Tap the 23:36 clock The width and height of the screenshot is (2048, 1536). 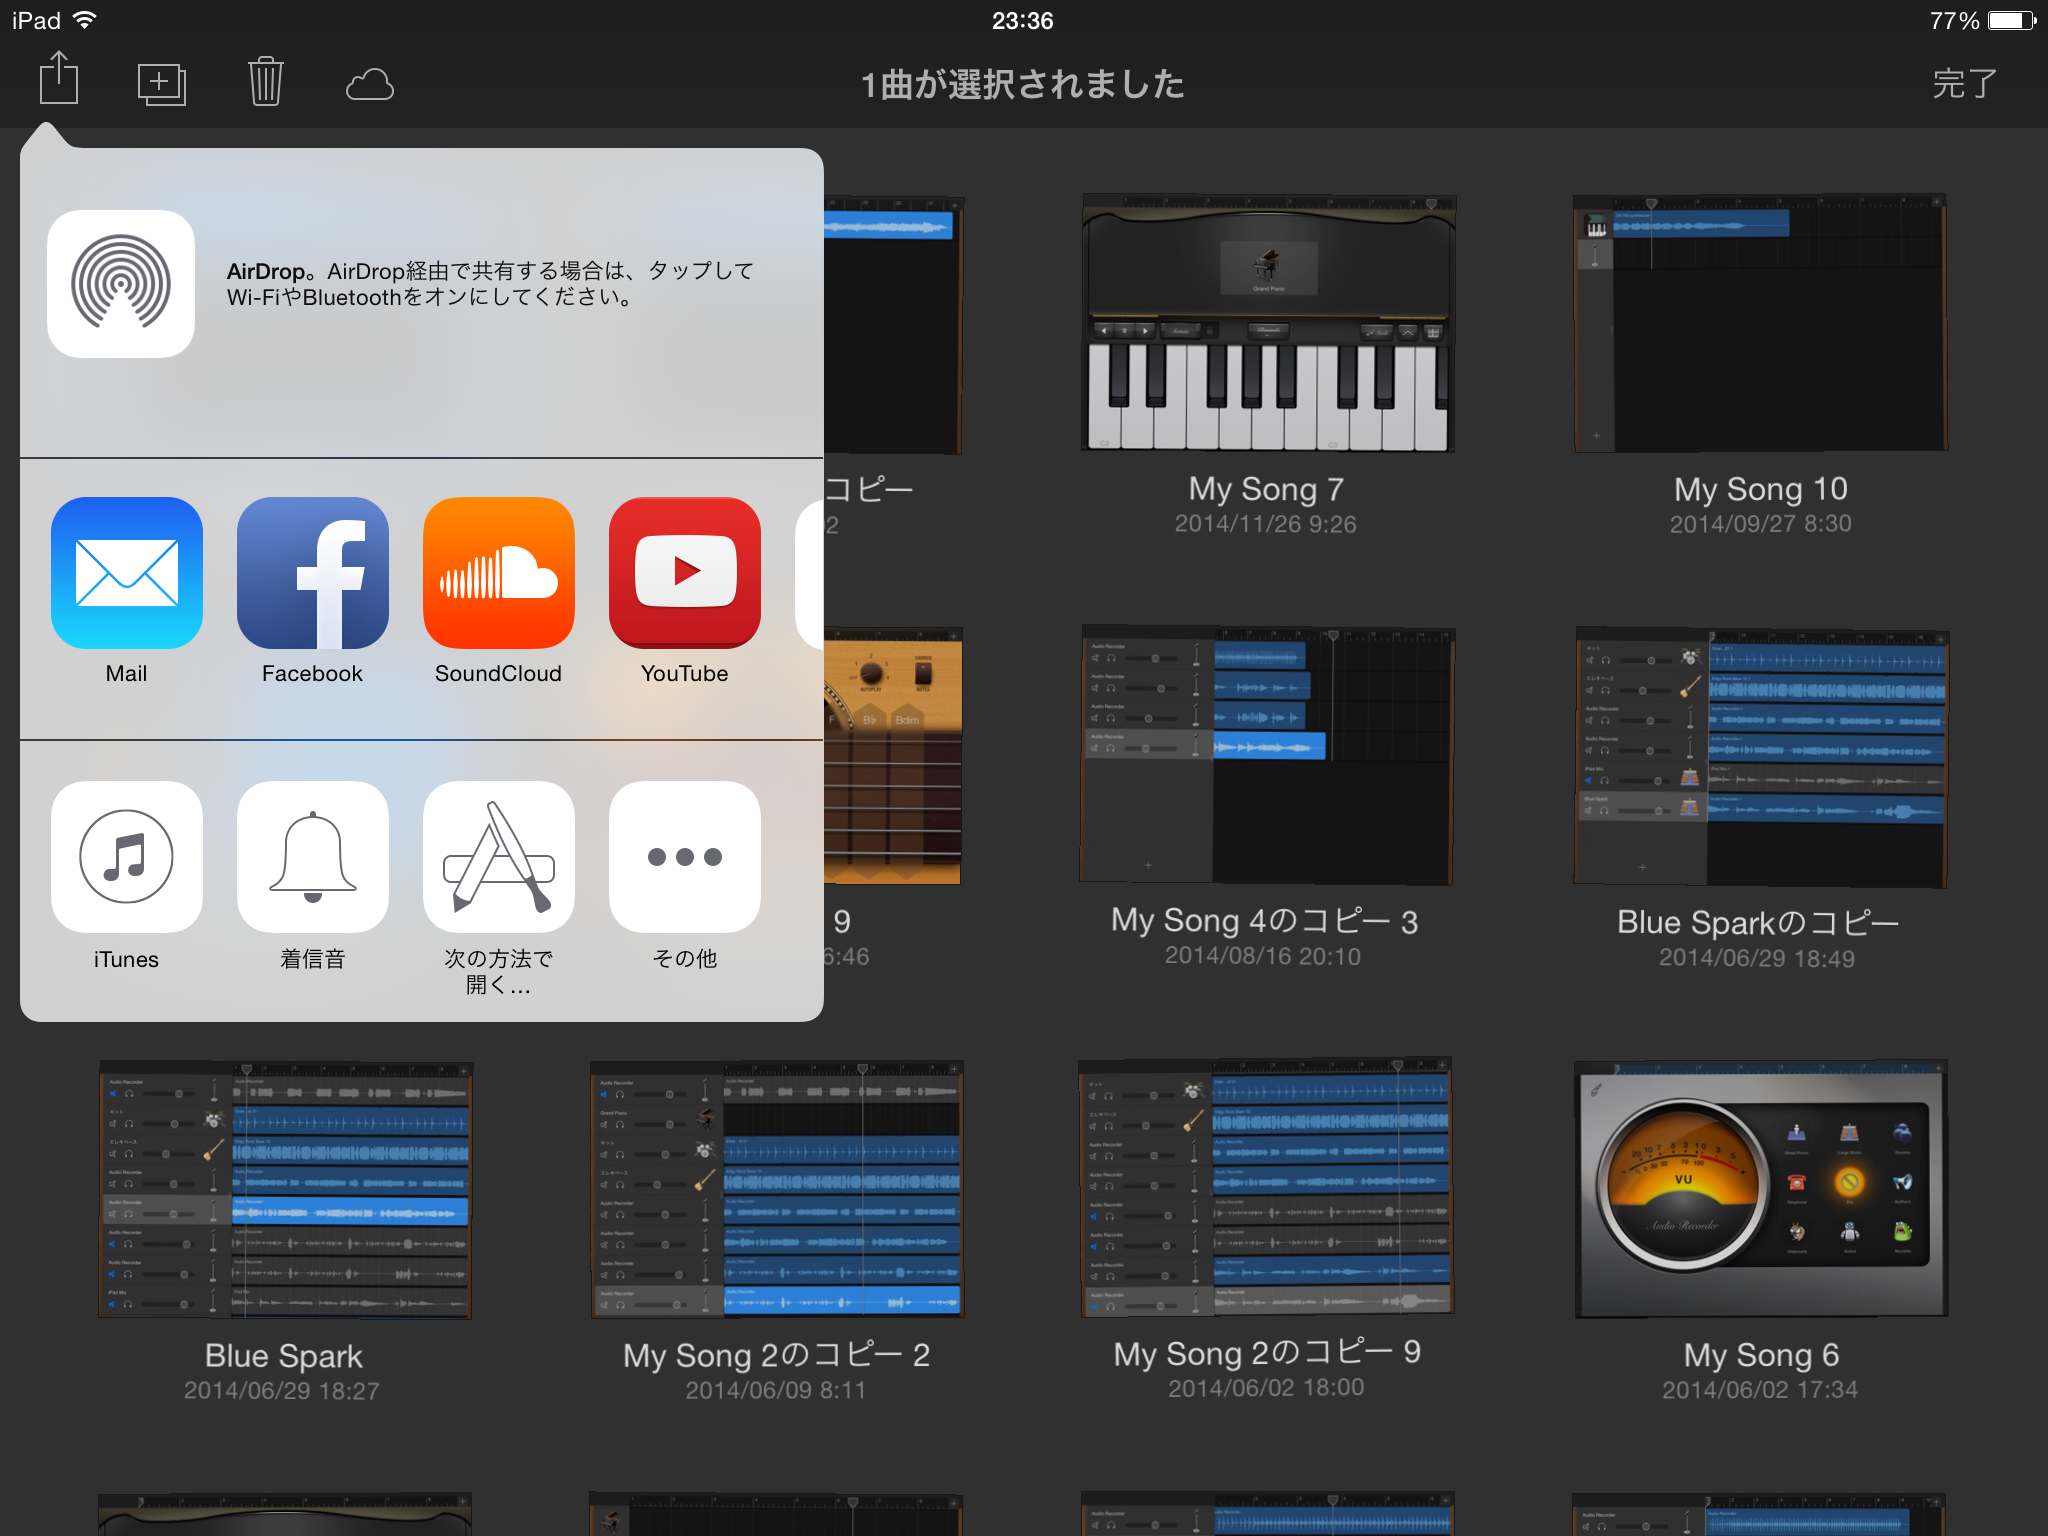pos(1023,21)
